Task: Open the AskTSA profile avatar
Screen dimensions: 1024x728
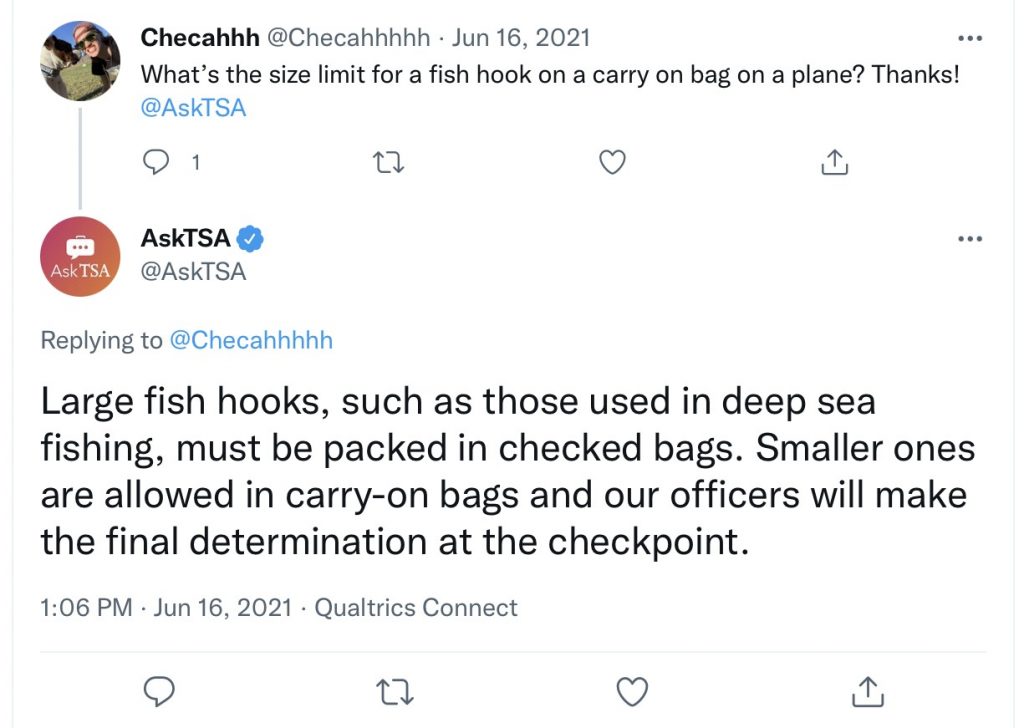Action: [x=80, y=257]
